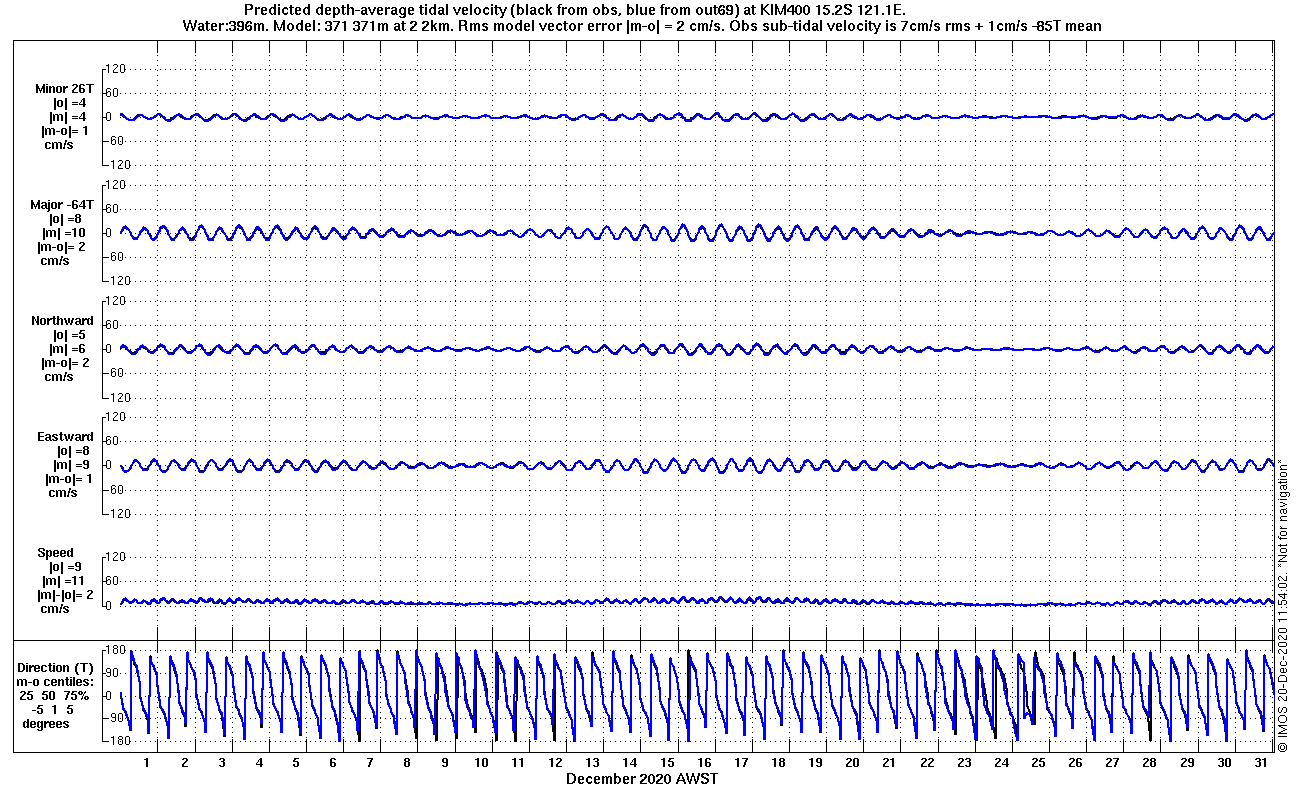Click the '|m|-|o|= 2' Speed difference value
This screenshot has width=1300, height=800.
[66, 595]
